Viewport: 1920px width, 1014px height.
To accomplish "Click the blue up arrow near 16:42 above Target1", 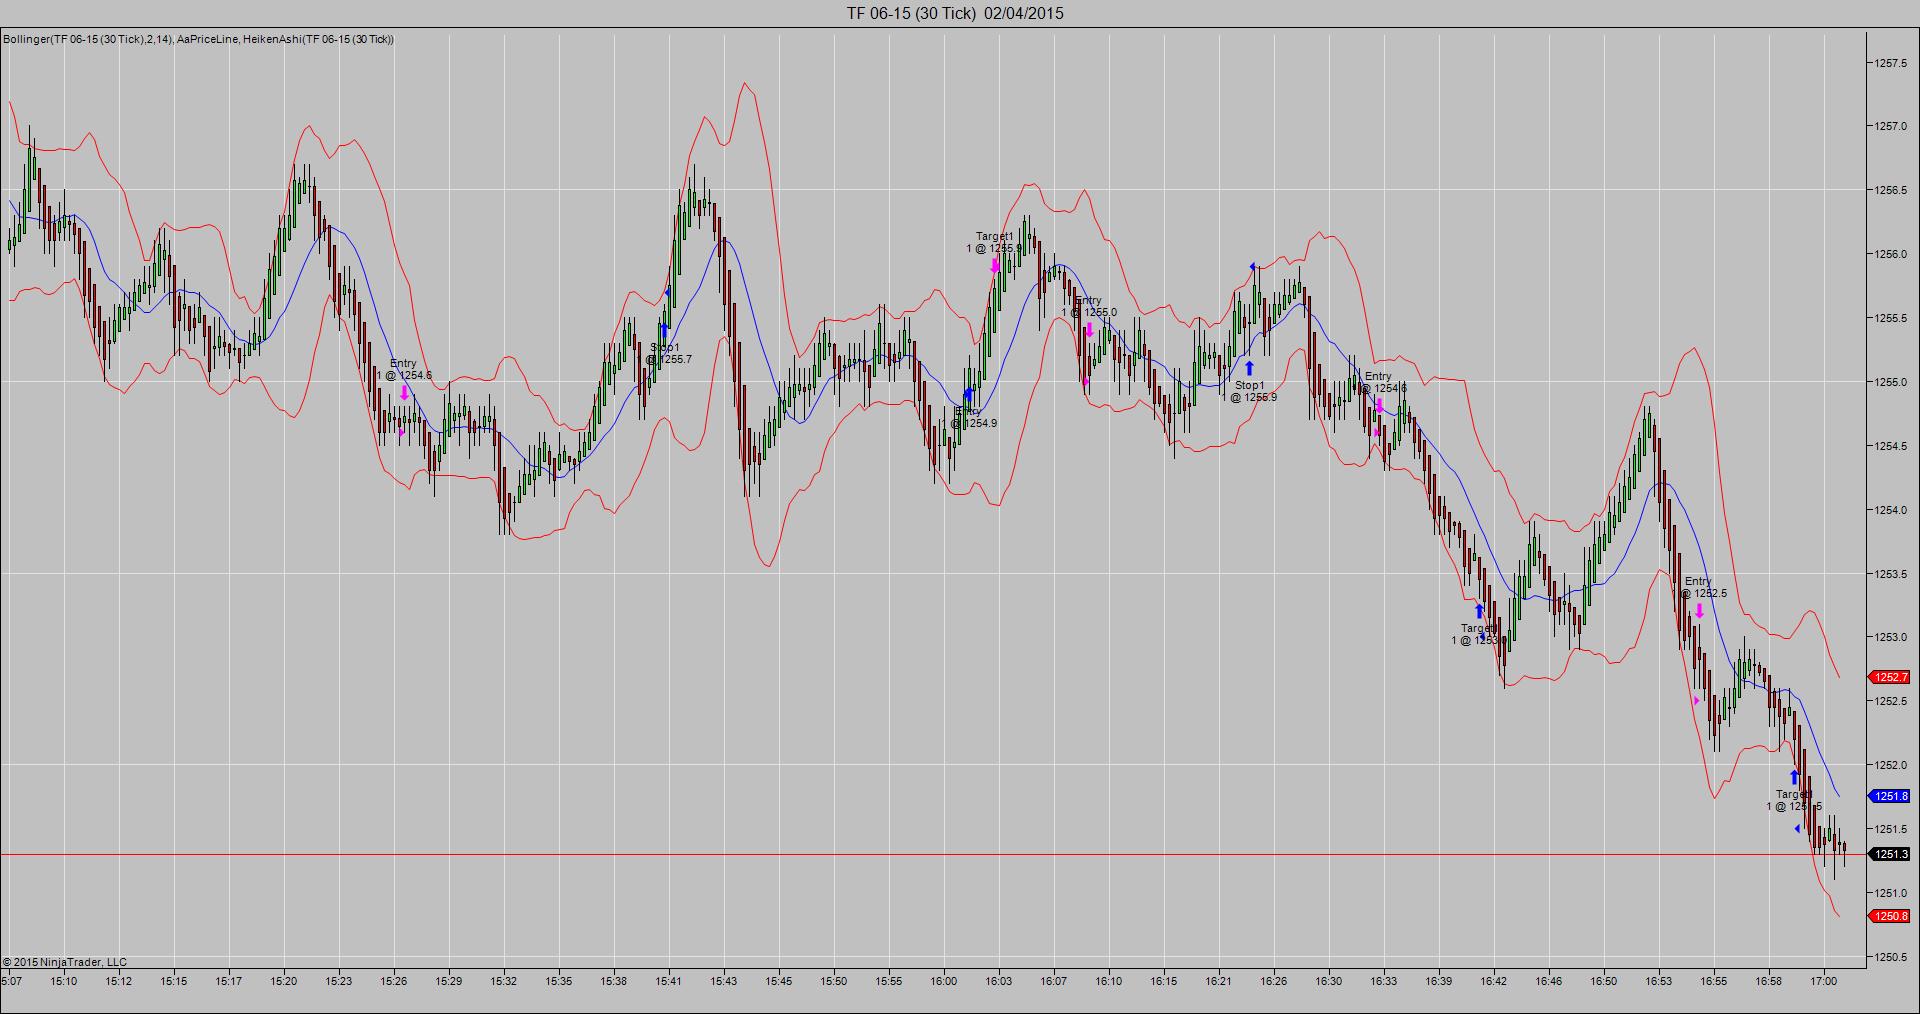I will [1479, 611].
